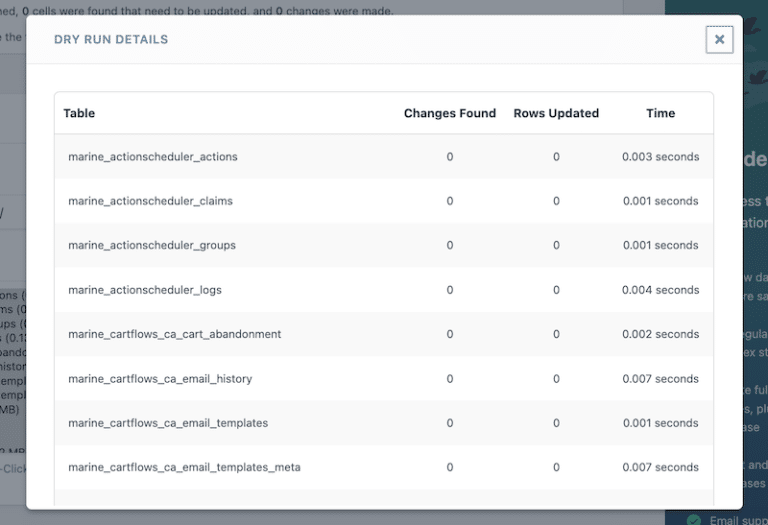Viewport: 768px width, 525px height.
Task: Click the DRY RUN DETAILS dialog title
Action: point(111,40)
